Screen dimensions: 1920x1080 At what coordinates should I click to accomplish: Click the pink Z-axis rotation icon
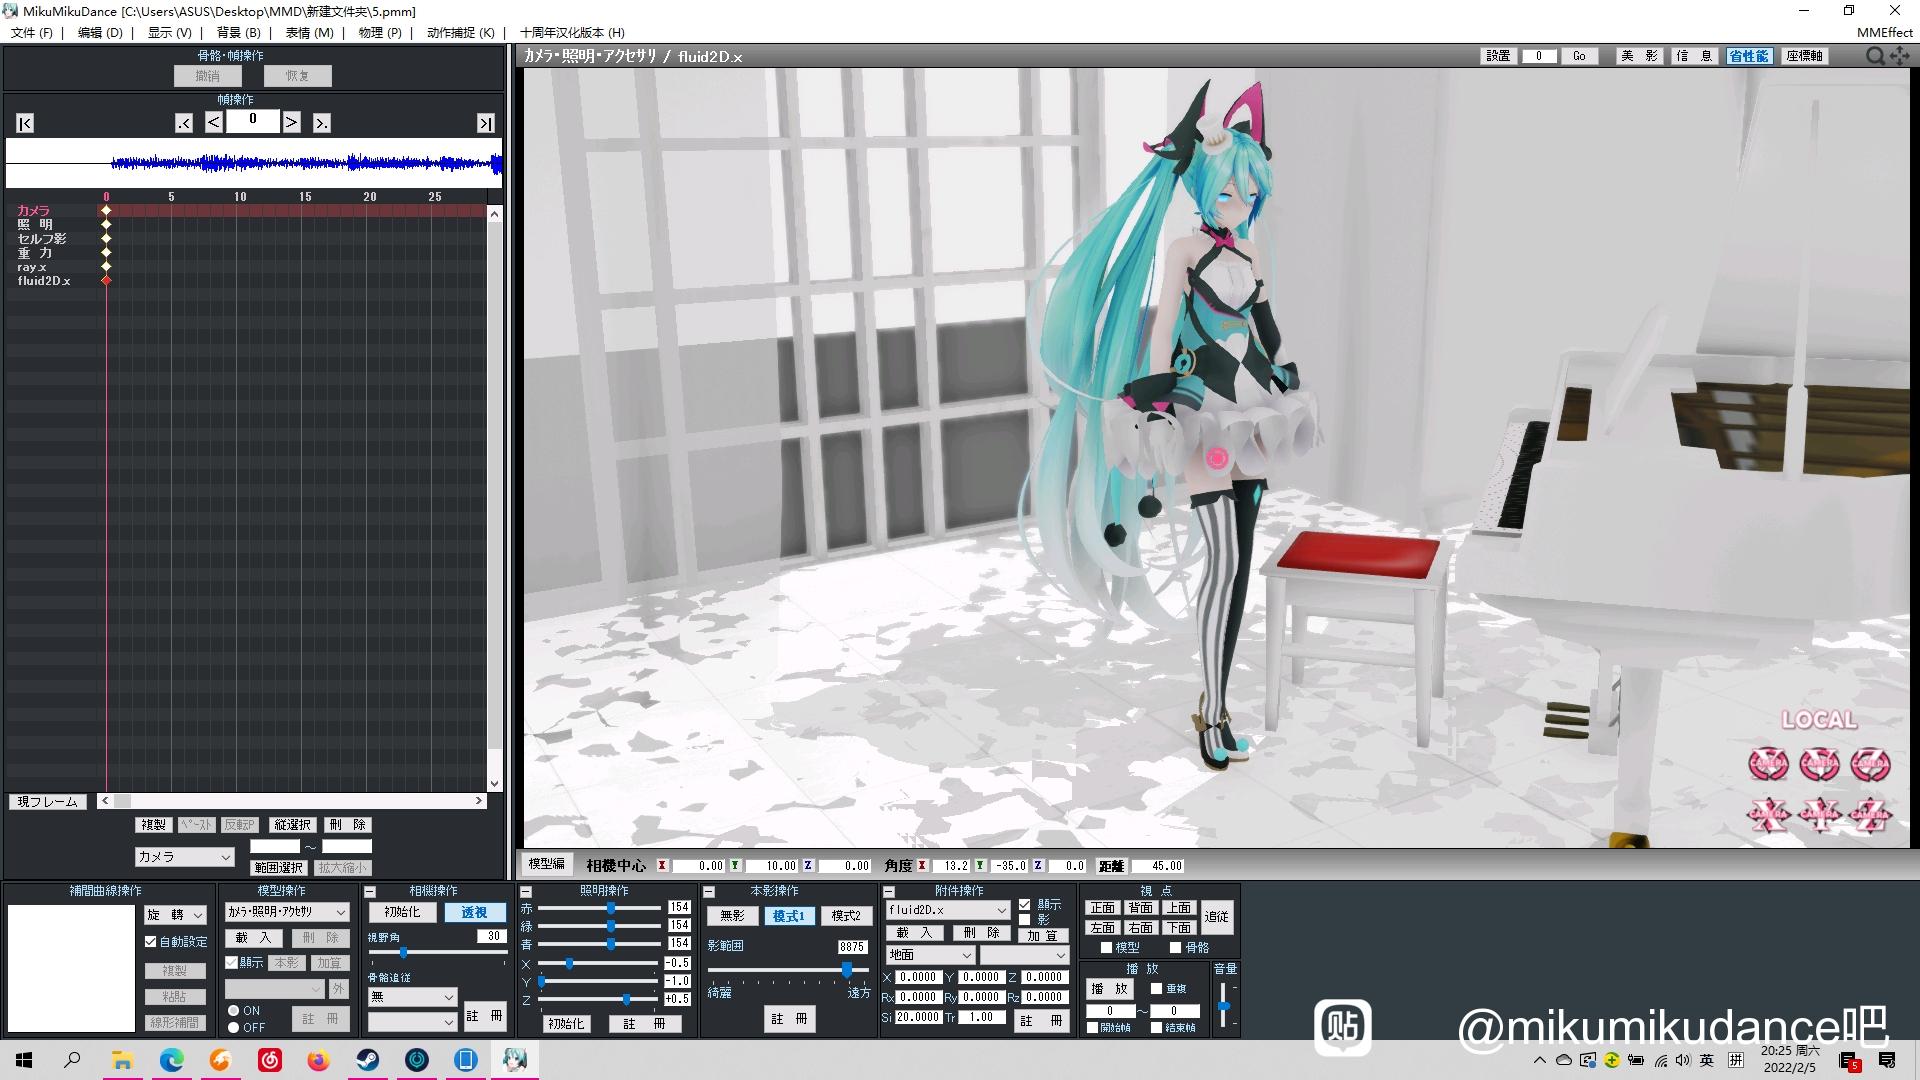click(x=1870, y=764)
